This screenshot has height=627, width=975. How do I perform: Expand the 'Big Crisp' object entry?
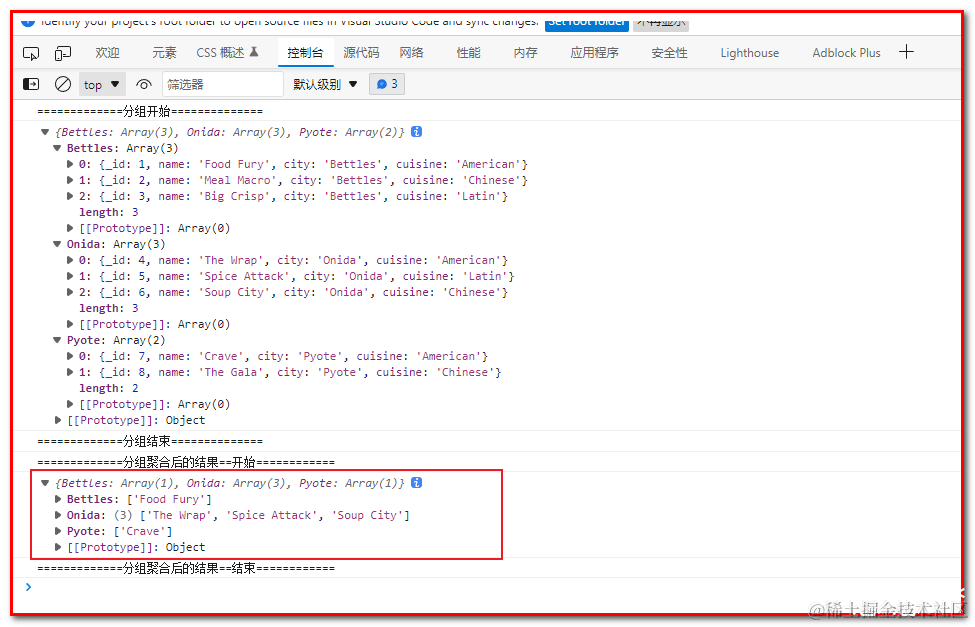[70, 196]
